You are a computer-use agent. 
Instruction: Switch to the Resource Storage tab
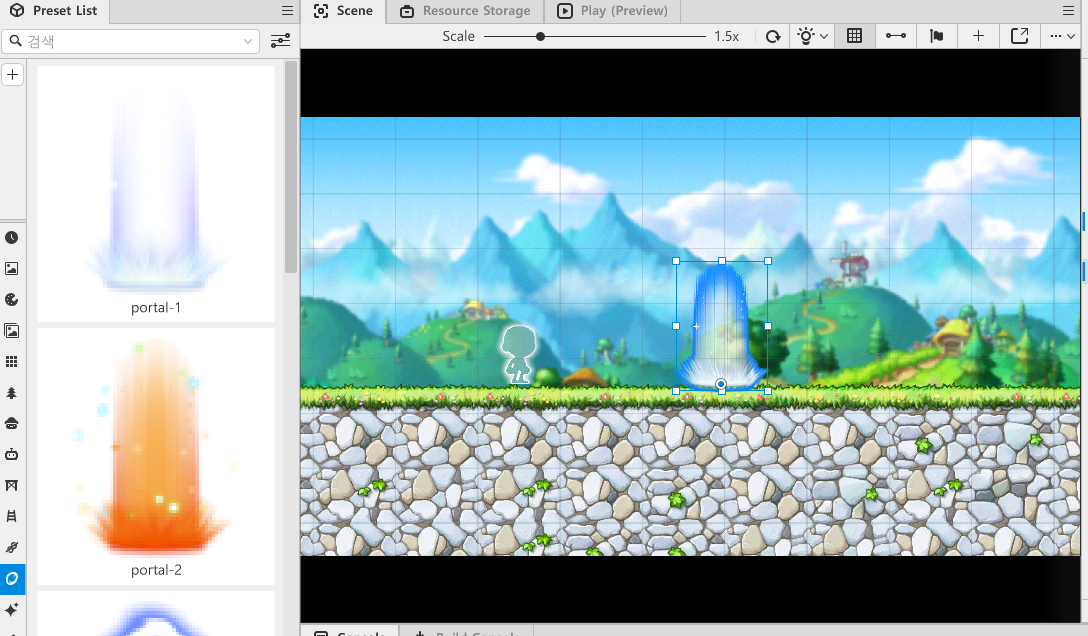pyautogui.click(x=466, y=11)
